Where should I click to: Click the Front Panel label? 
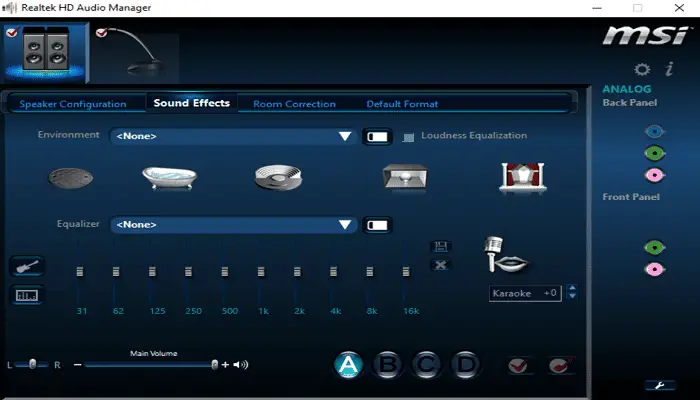(631, 197)
